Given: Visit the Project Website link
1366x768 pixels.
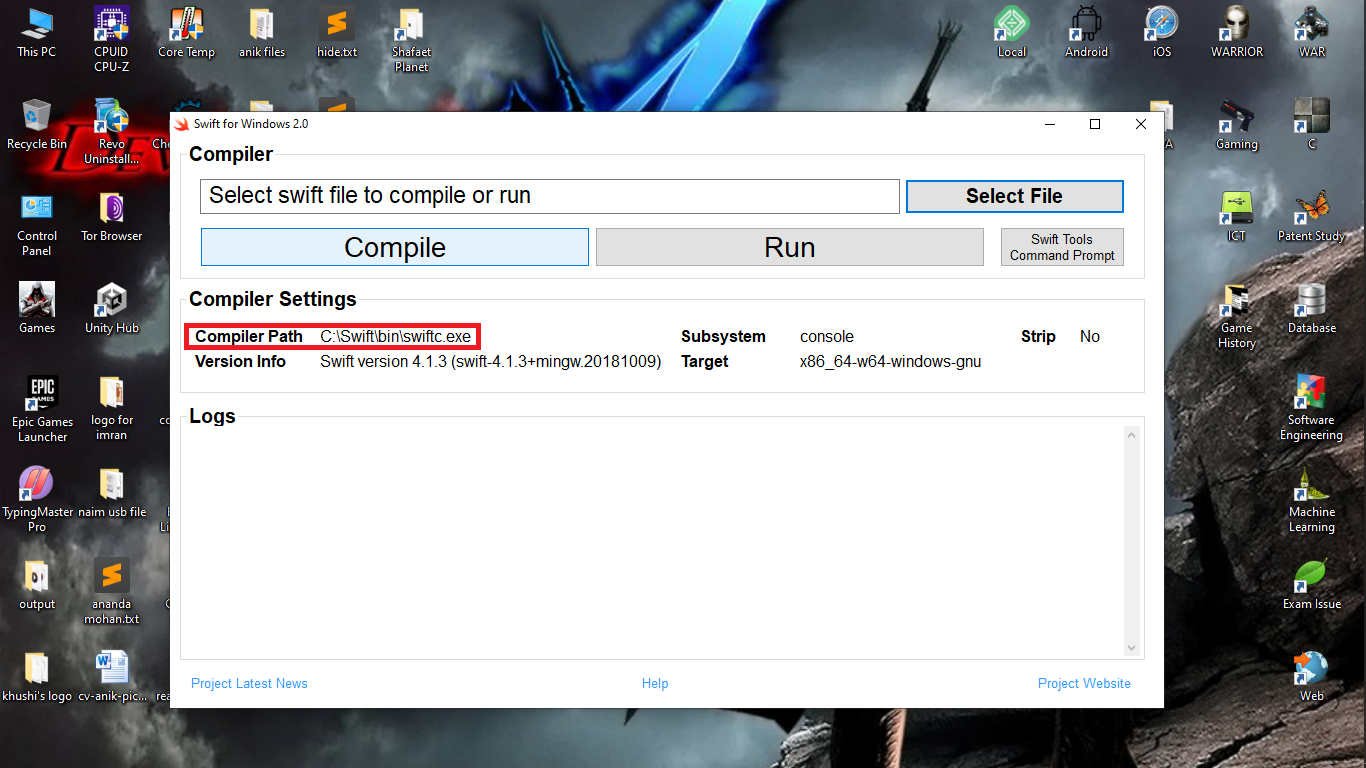Looking at the screenshot, I should [1084, 684].
